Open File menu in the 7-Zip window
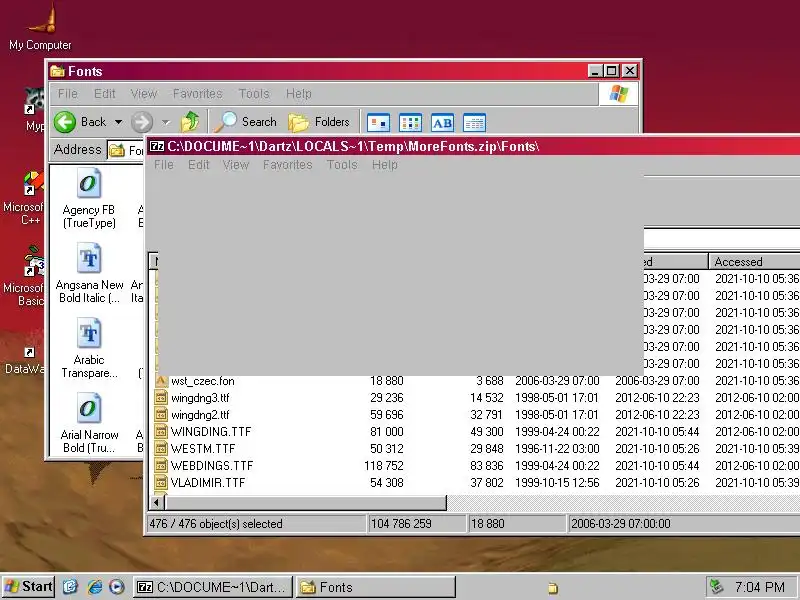Screen dimensions: 800x600 point(164,165)
